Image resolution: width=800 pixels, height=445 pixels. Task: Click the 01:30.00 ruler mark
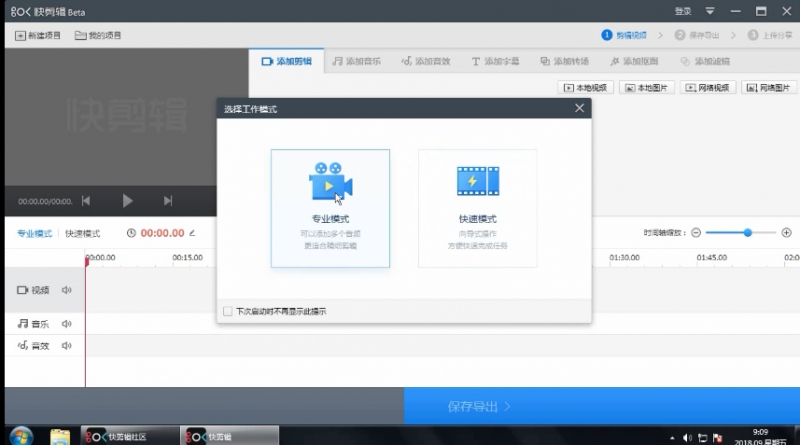point(624,258)
